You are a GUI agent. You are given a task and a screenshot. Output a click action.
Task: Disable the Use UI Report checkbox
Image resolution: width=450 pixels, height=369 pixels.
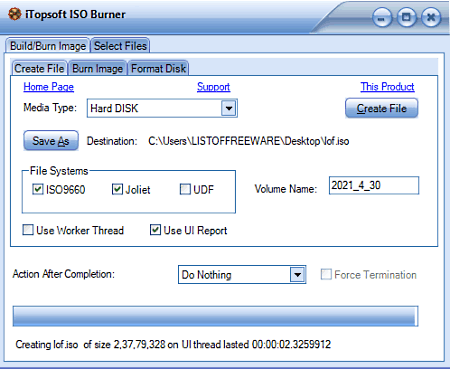(x=155, y=230)
